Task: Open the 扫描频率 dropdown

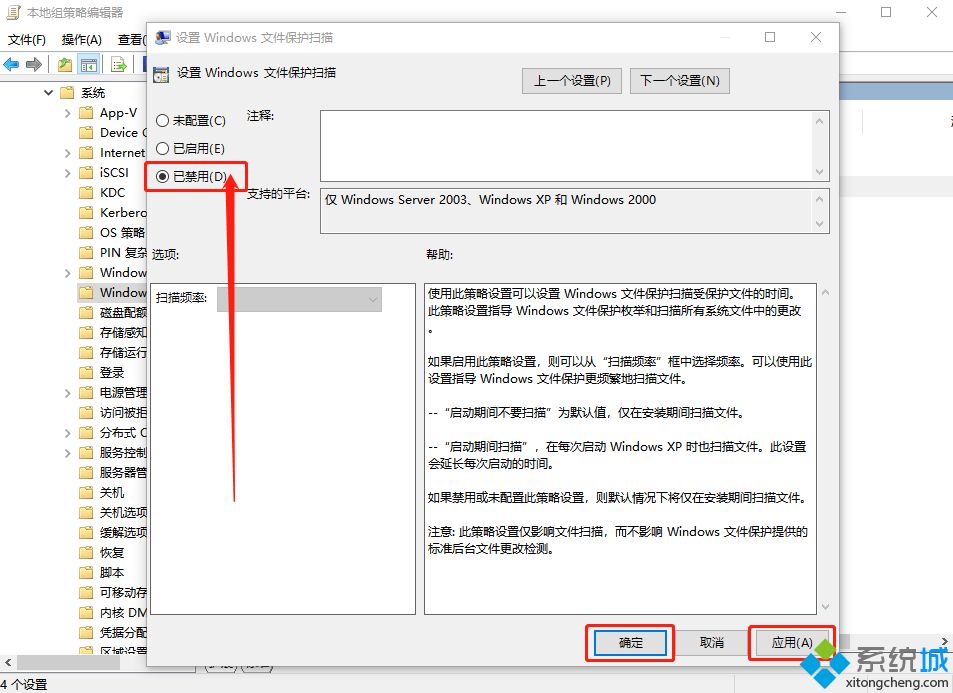Action: click(300, 299)
